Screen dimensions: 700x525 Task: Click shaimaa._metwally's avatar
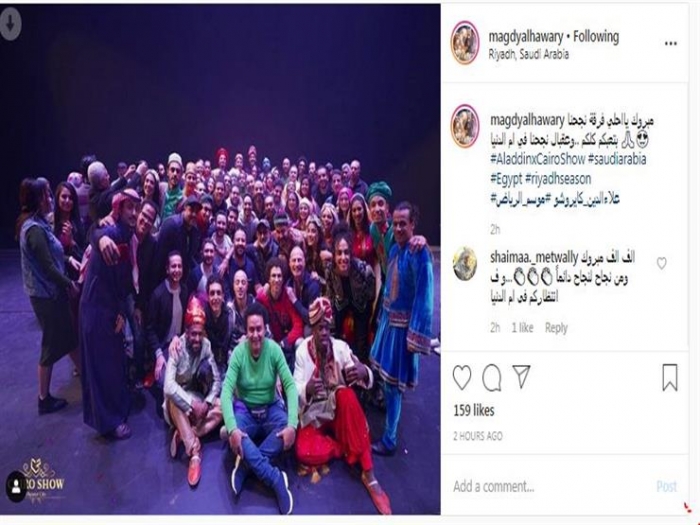click(x=465, y=263)
